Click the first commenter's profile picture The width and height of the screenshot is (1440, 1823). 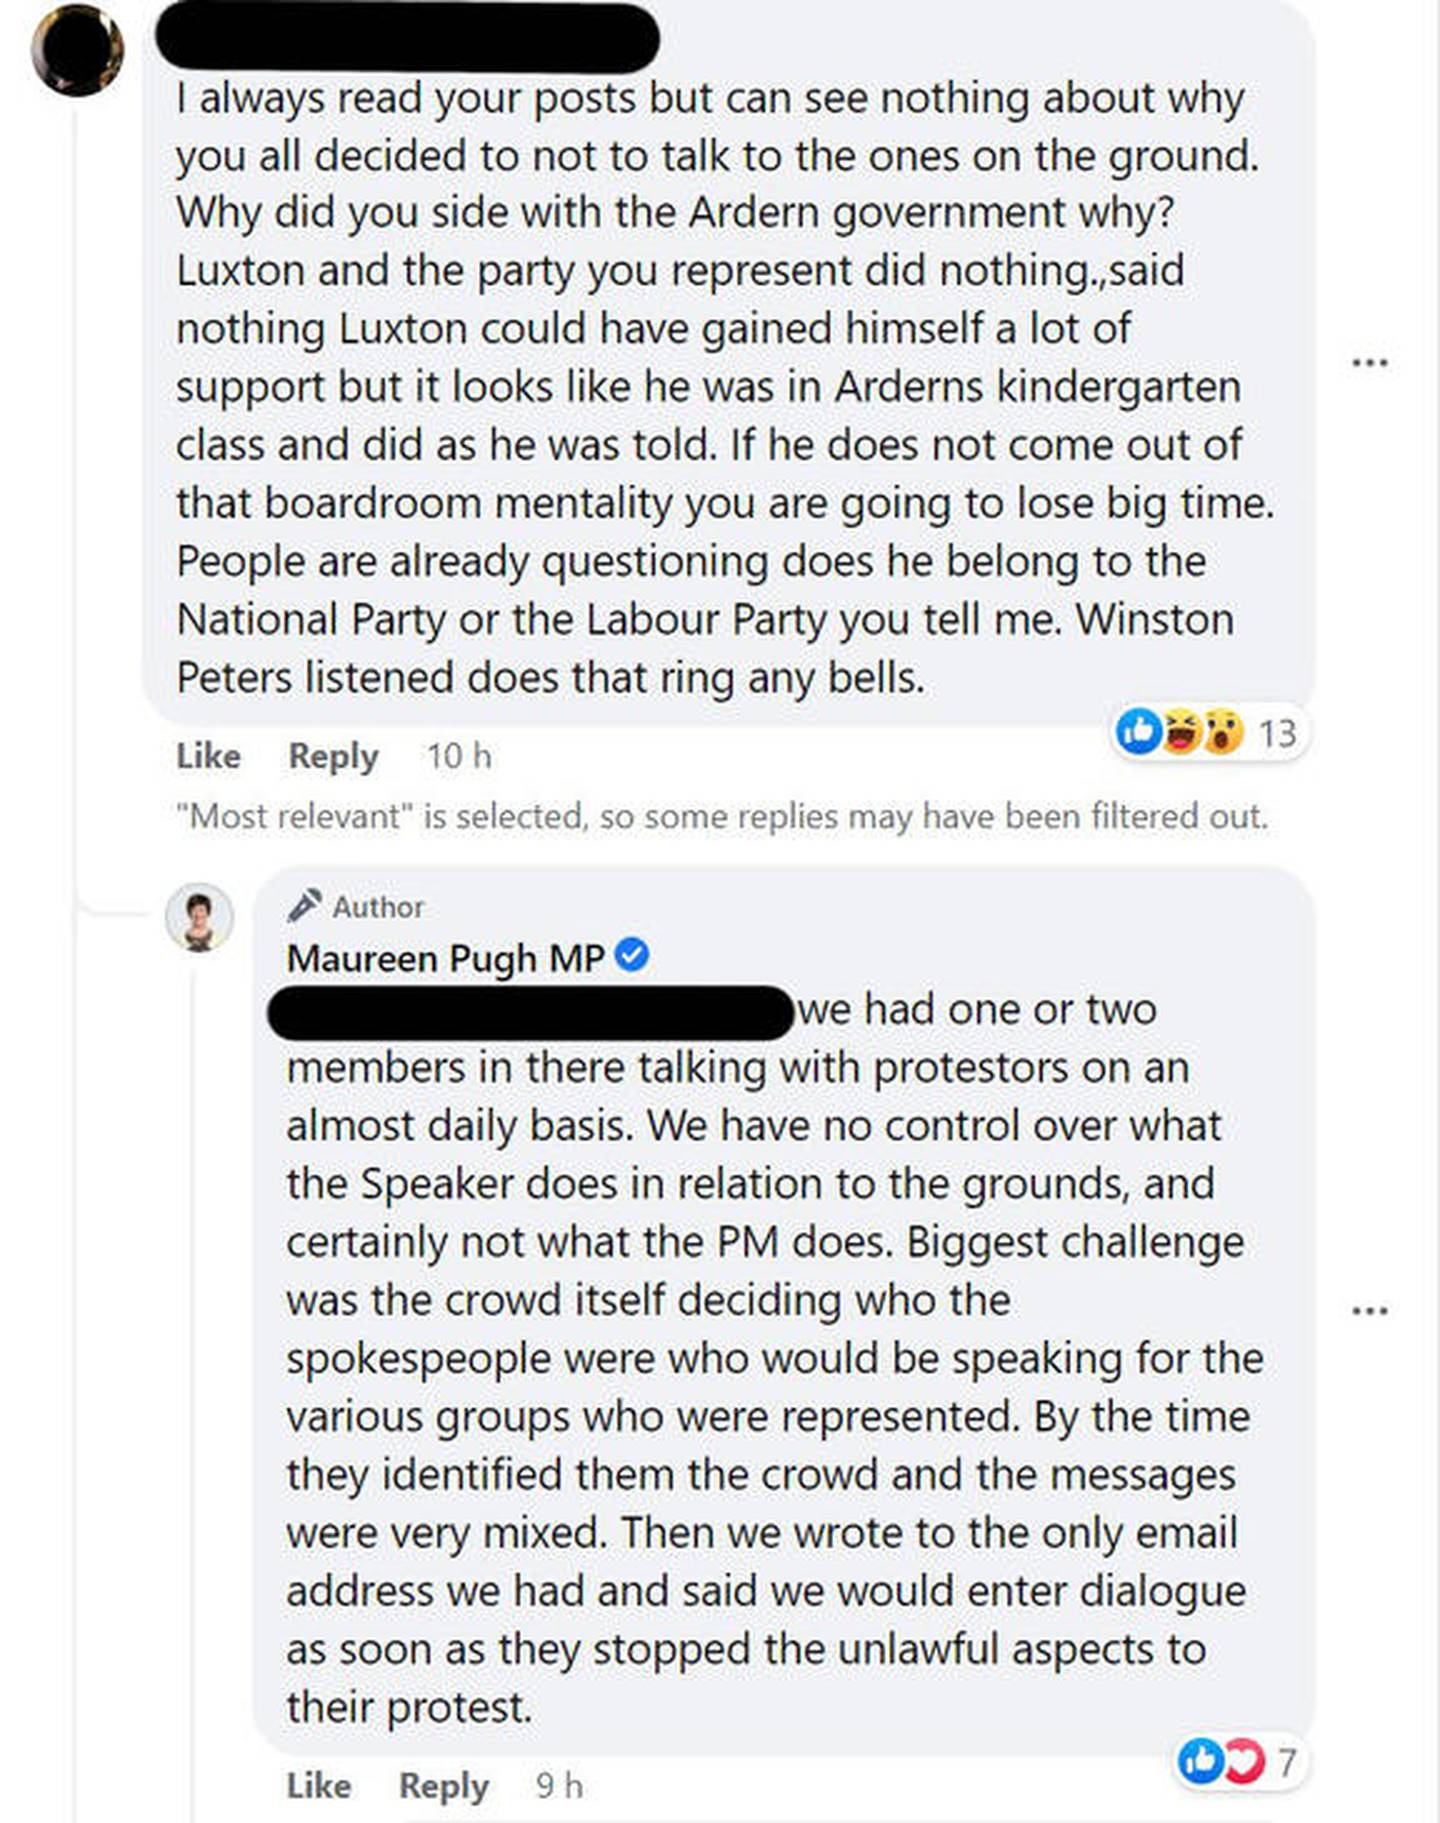(x=77, y=49)
